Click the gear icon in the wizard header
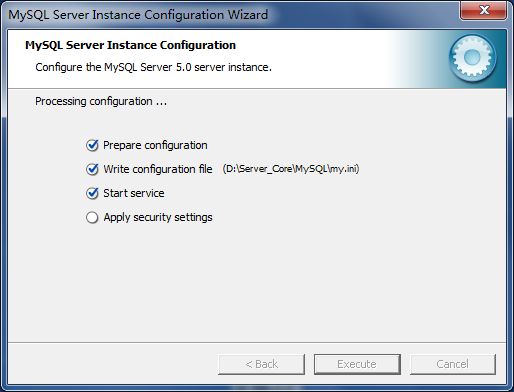Image resolution: width=514 pixels, height=392 pixels. pos(472,58)
